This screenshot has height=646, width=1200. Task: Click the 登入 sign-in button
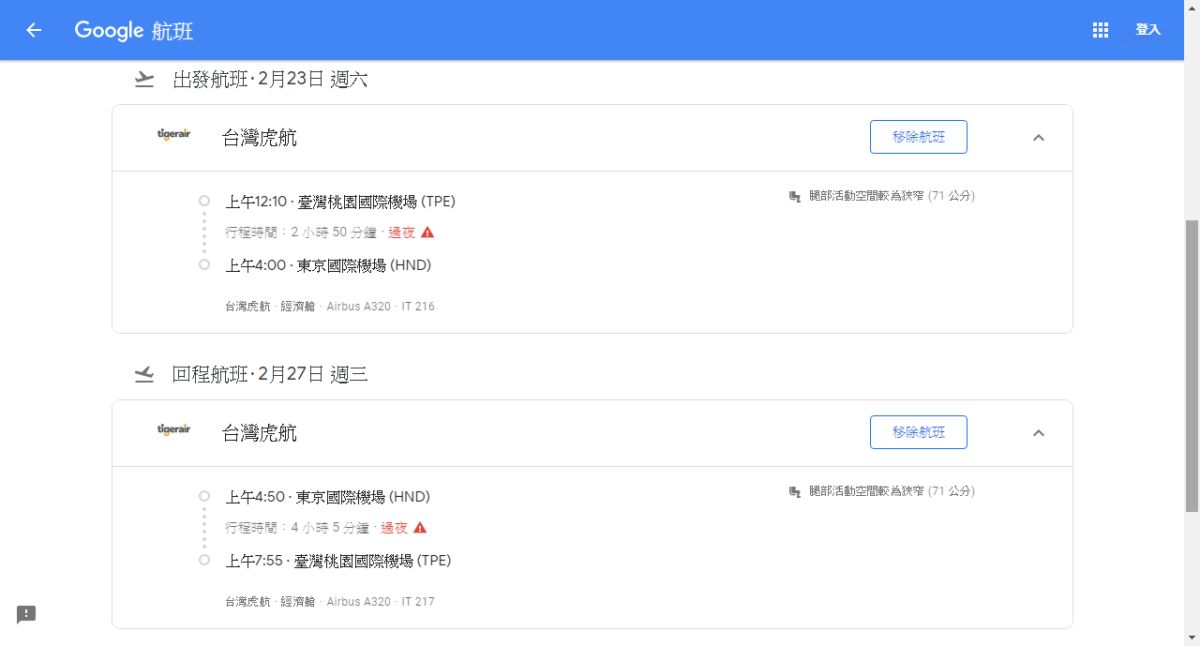[1148, 30]
